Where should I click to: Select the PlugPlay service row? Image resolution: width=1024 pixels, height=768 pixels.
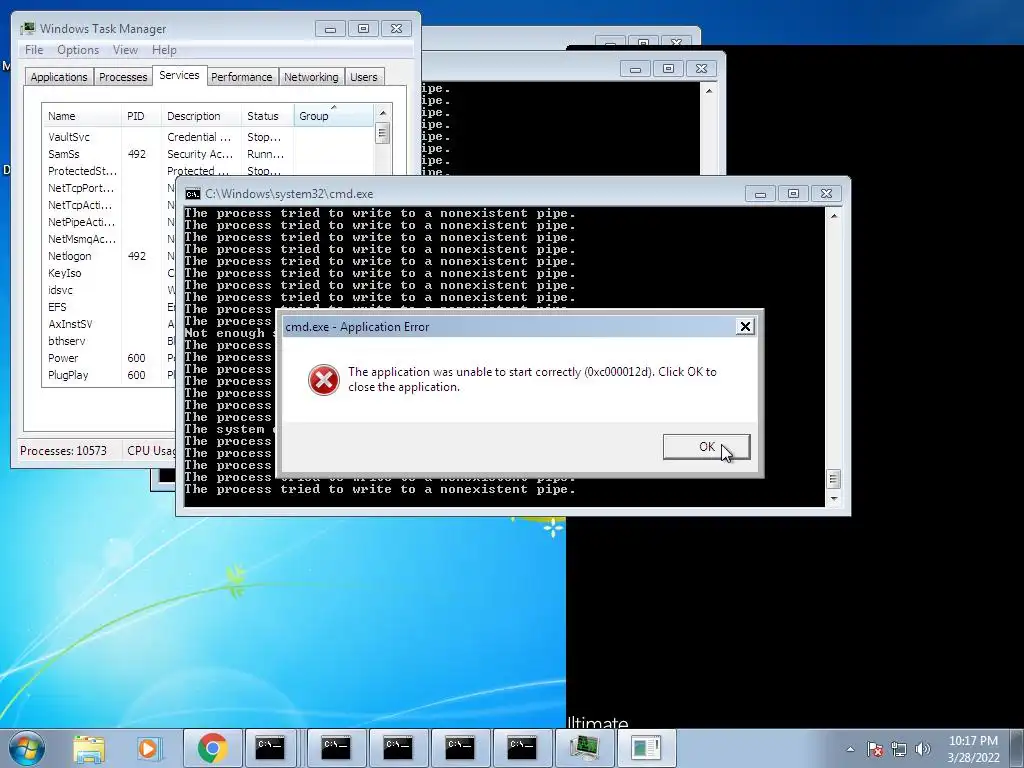click(x=108, y=375)
